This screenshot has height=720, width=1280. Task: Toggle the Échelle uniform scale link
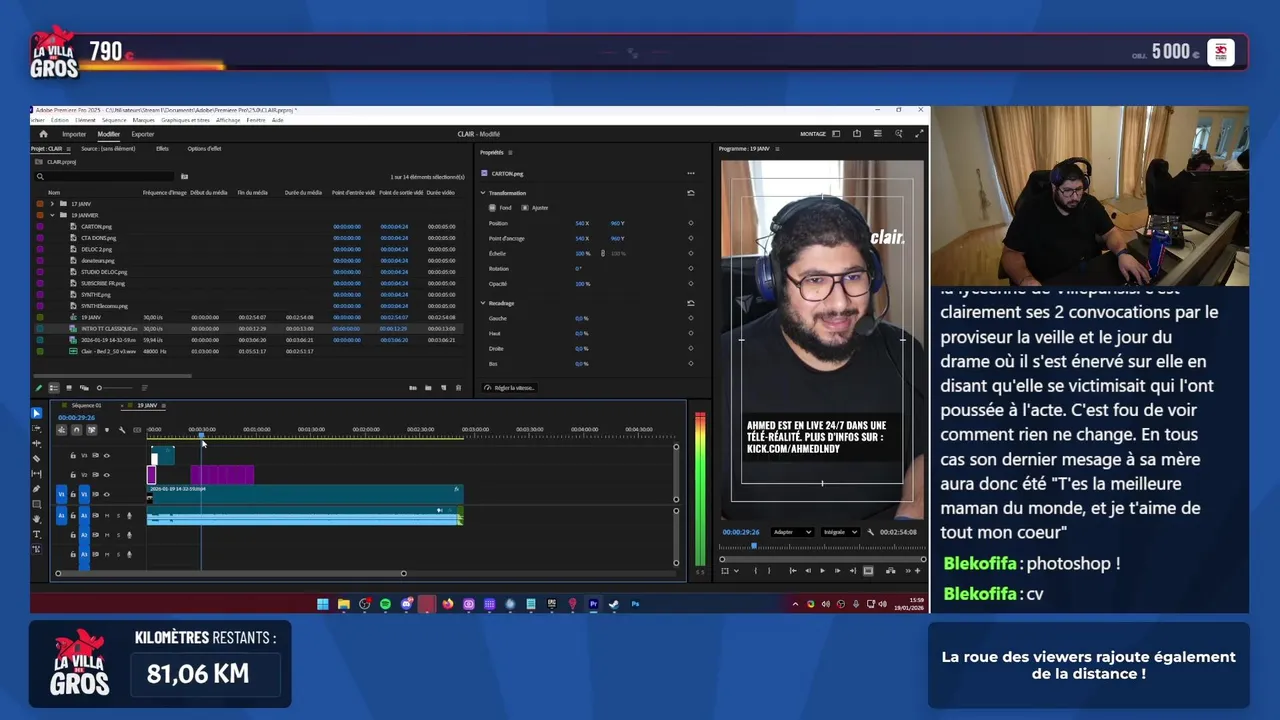pyautogui.click(x=602, y=253)
